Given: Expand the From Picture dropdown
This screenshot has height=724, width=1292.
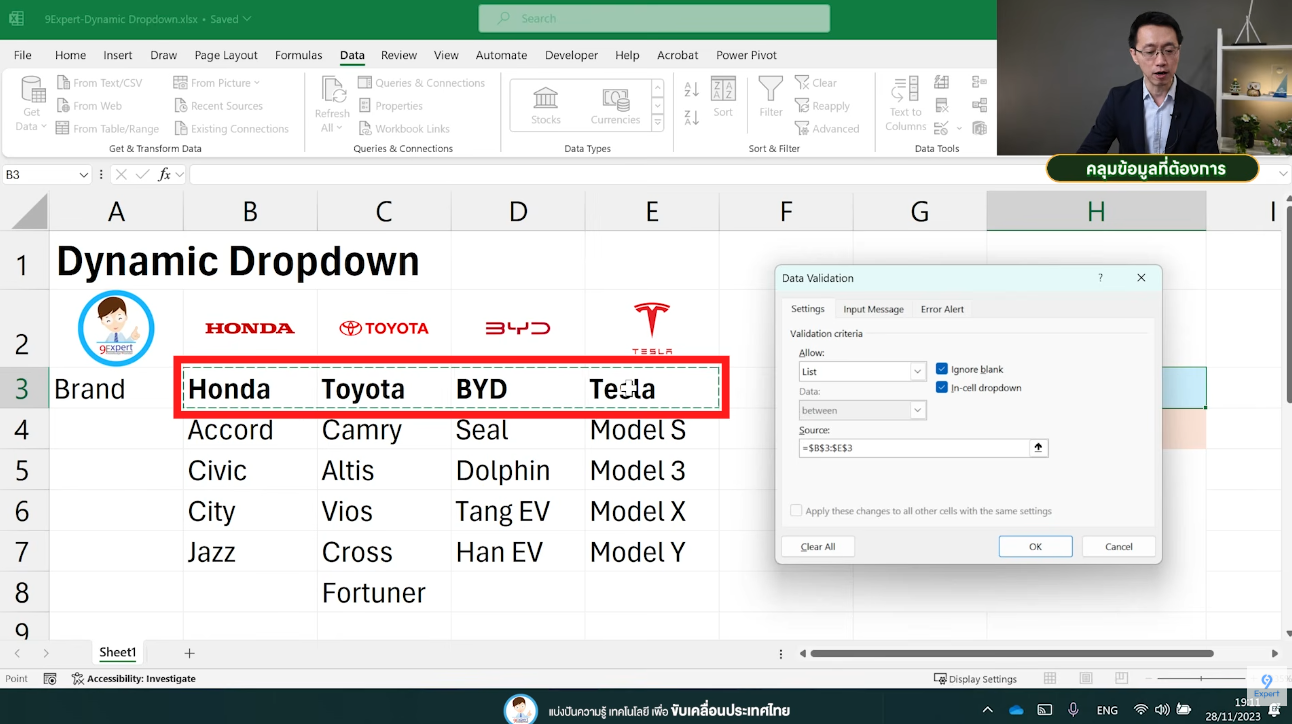Looking at the screenshot, I should (257, 83).
